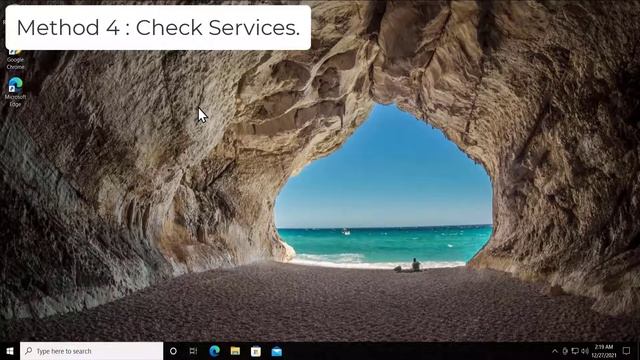Viewport: 640px width, 360px height.
Task: Open Microsoft Store from the taskbar
Action: (256, 351)
